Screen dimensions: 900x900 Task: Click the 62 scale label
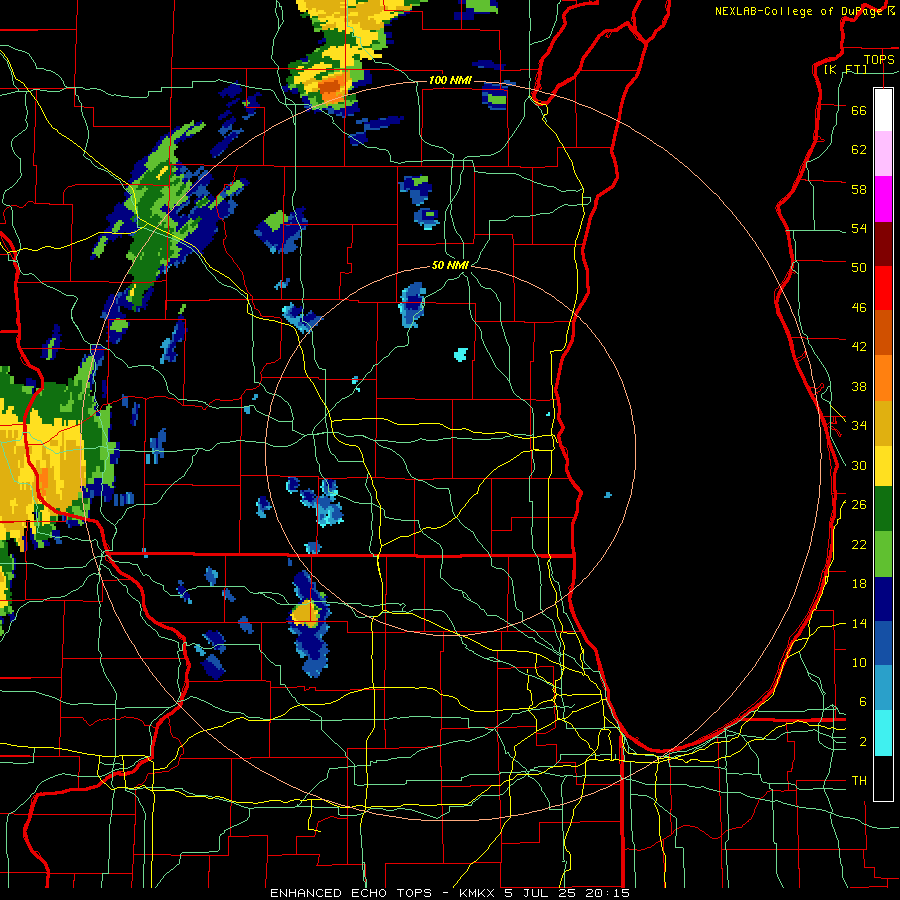pos(859,150)
